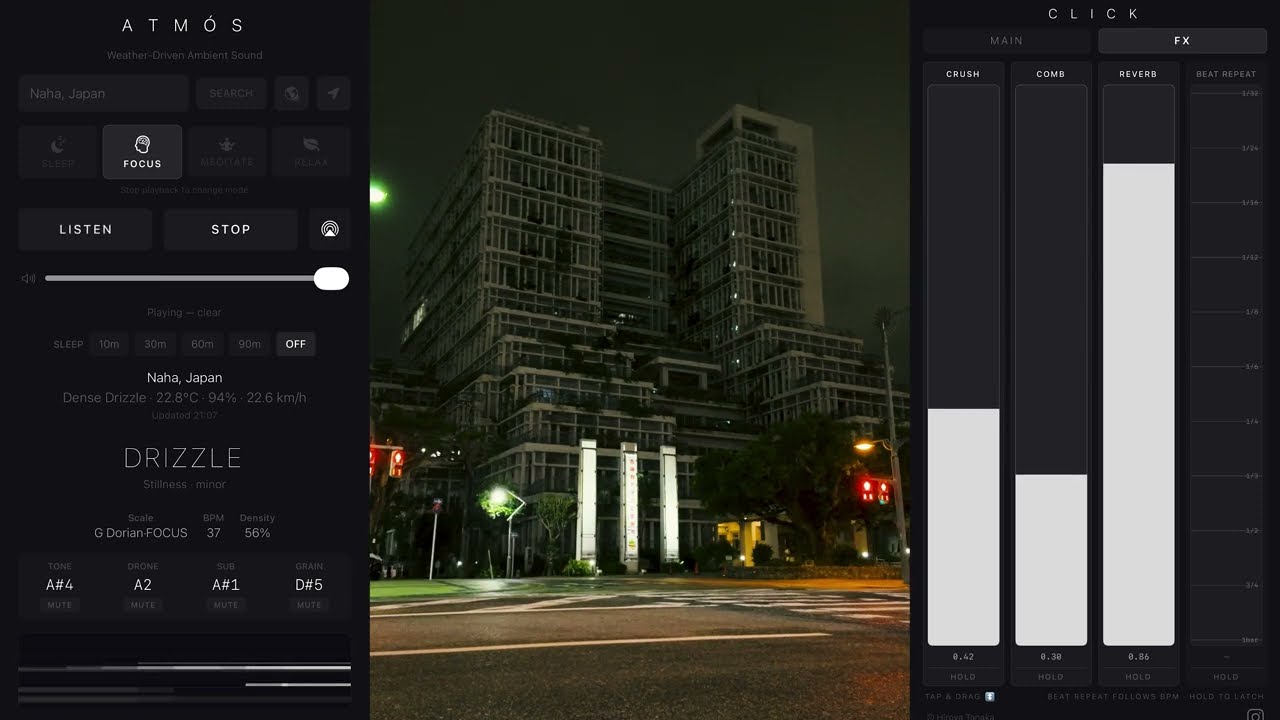Click the 'G Dorian·FOCUS' scale text
The height and width of the screenshot is (720, 1280).
(x=141, y=533)
